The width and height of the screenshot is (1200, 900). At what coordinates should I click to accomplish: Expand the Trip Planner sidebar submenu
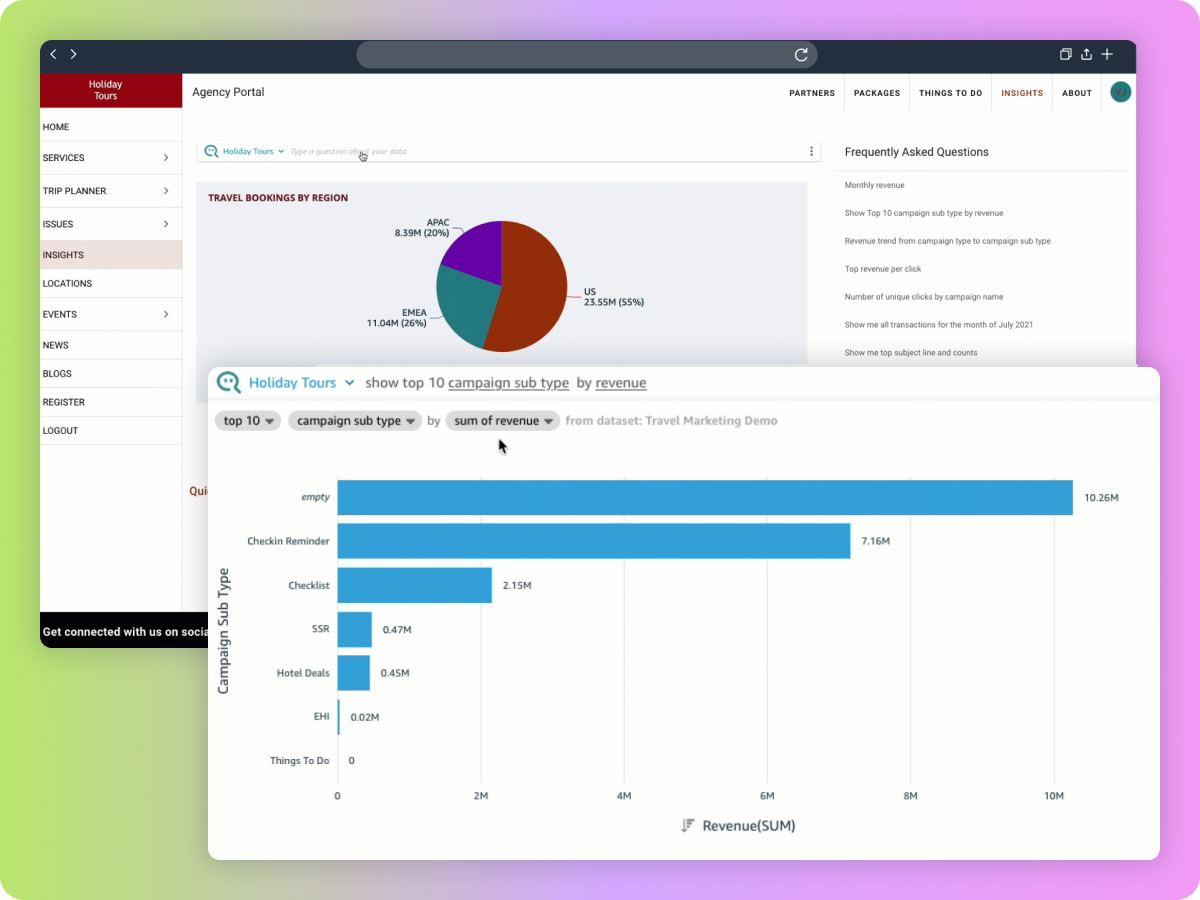166,191
